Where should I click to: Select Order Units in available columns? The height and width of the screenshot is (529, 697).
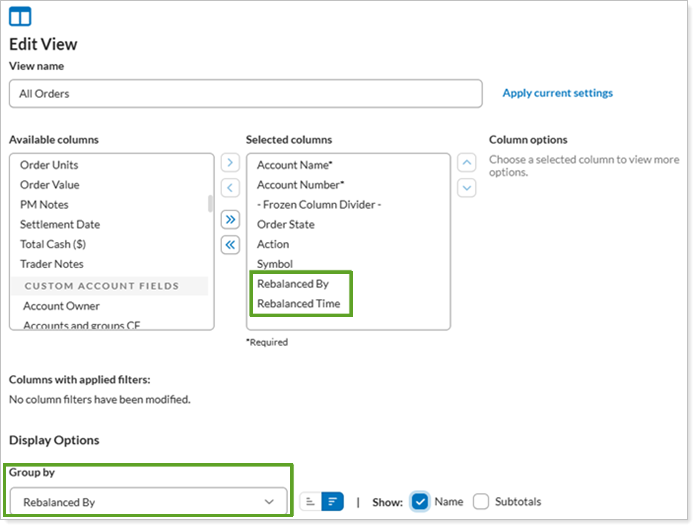point(49,165)
